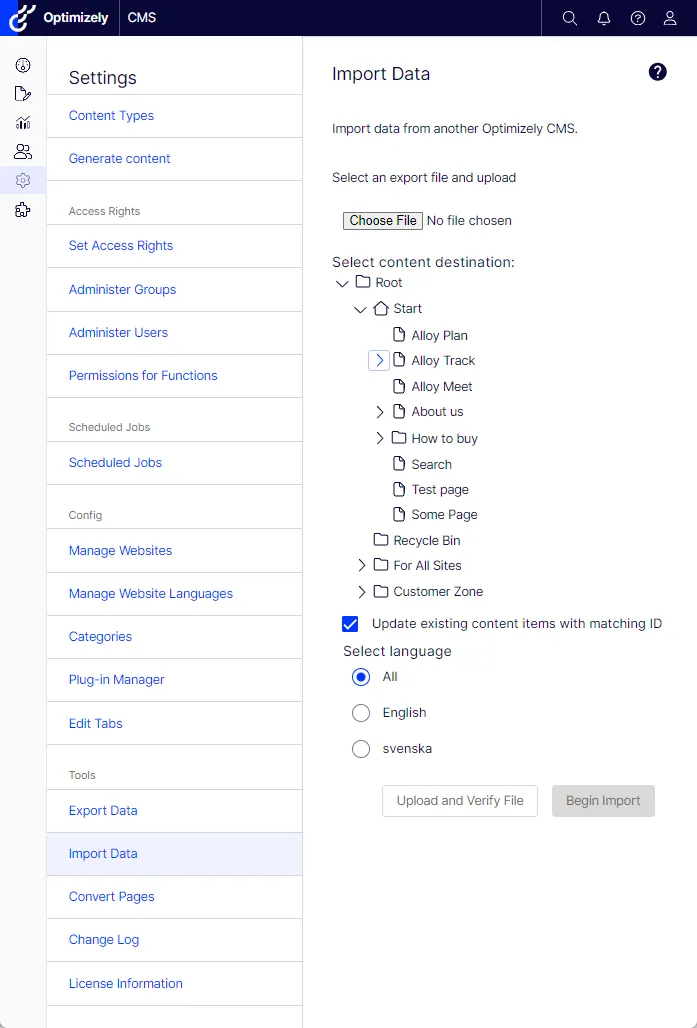697x1028 pixels.
Task: Open Set Access Rights
Action: coord(174,246)
